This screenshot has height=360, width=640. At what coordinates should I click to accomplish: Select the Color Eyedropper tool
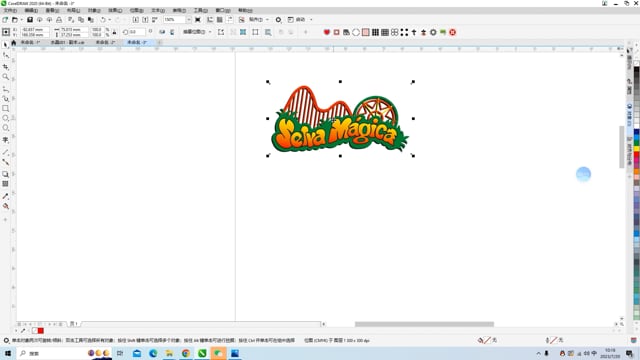click(x=6, y=196)
